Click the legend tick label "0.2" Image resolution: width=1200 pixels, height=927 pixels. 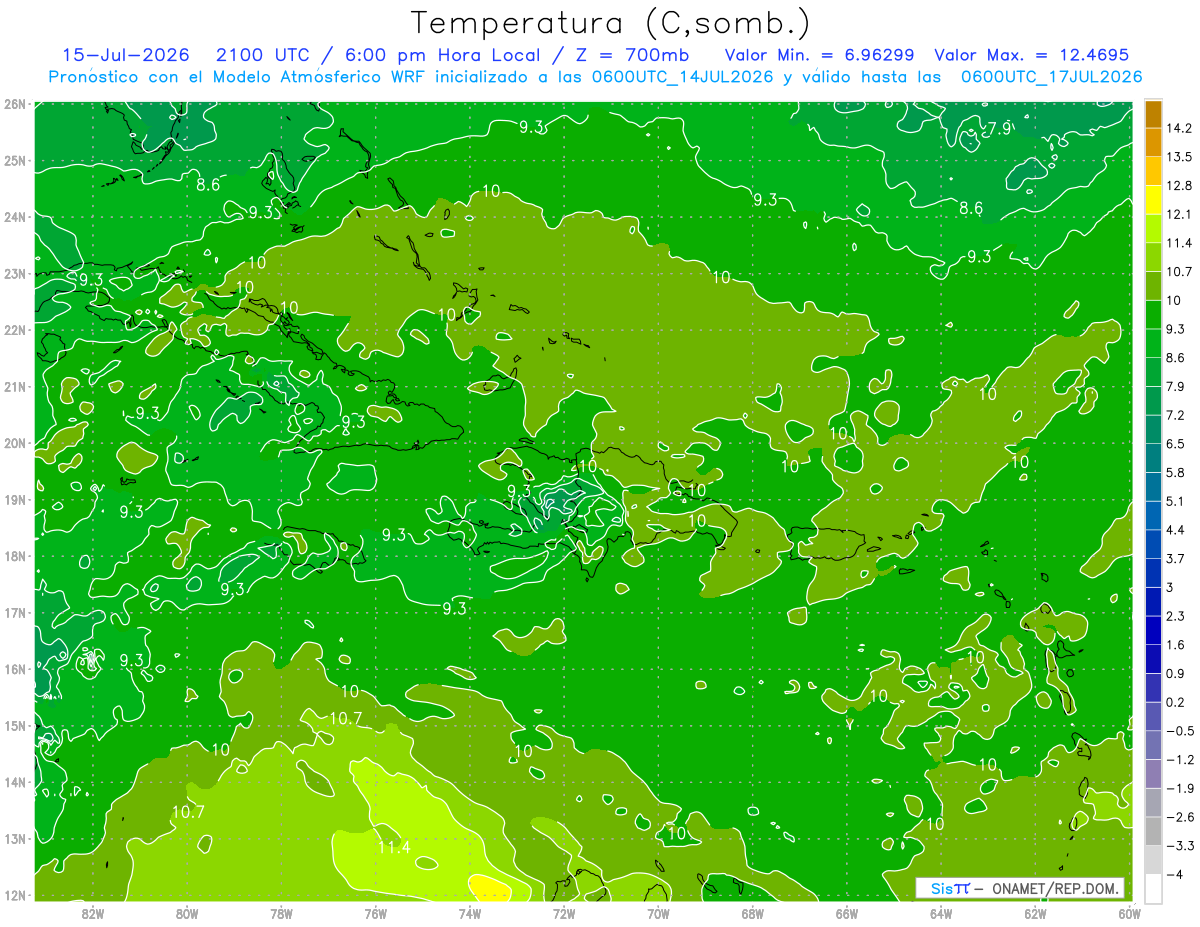tap(1175, 702)
